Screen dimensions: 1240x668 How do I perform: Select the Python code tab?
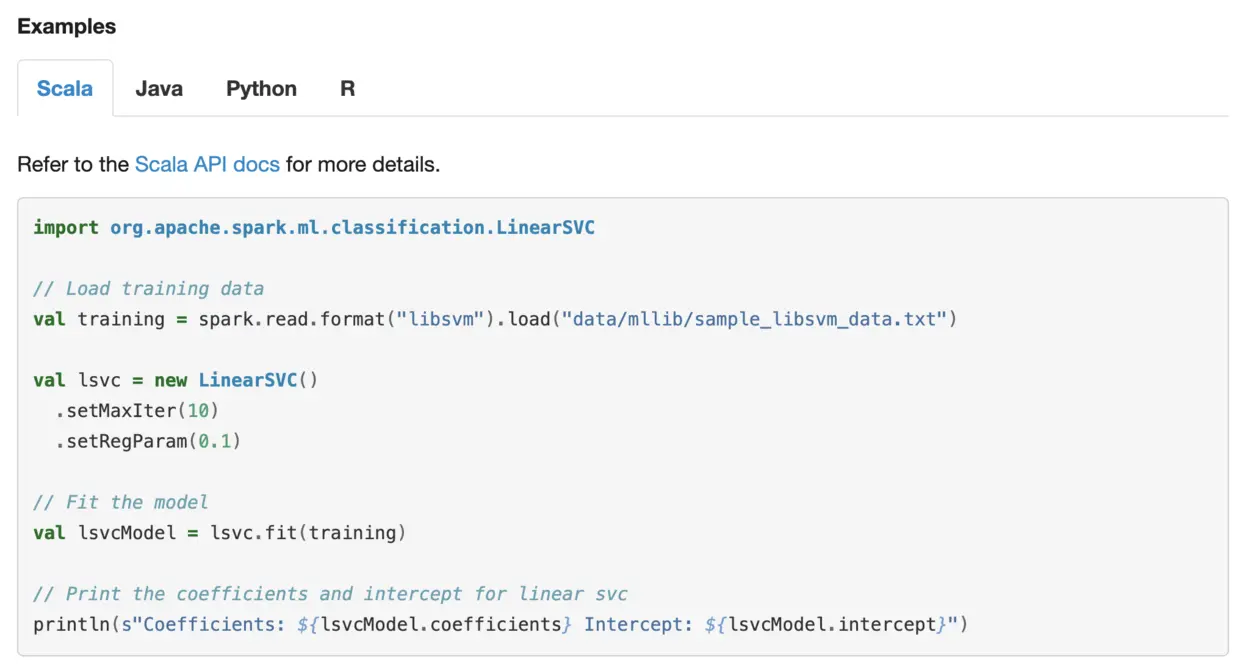point(261,88)
